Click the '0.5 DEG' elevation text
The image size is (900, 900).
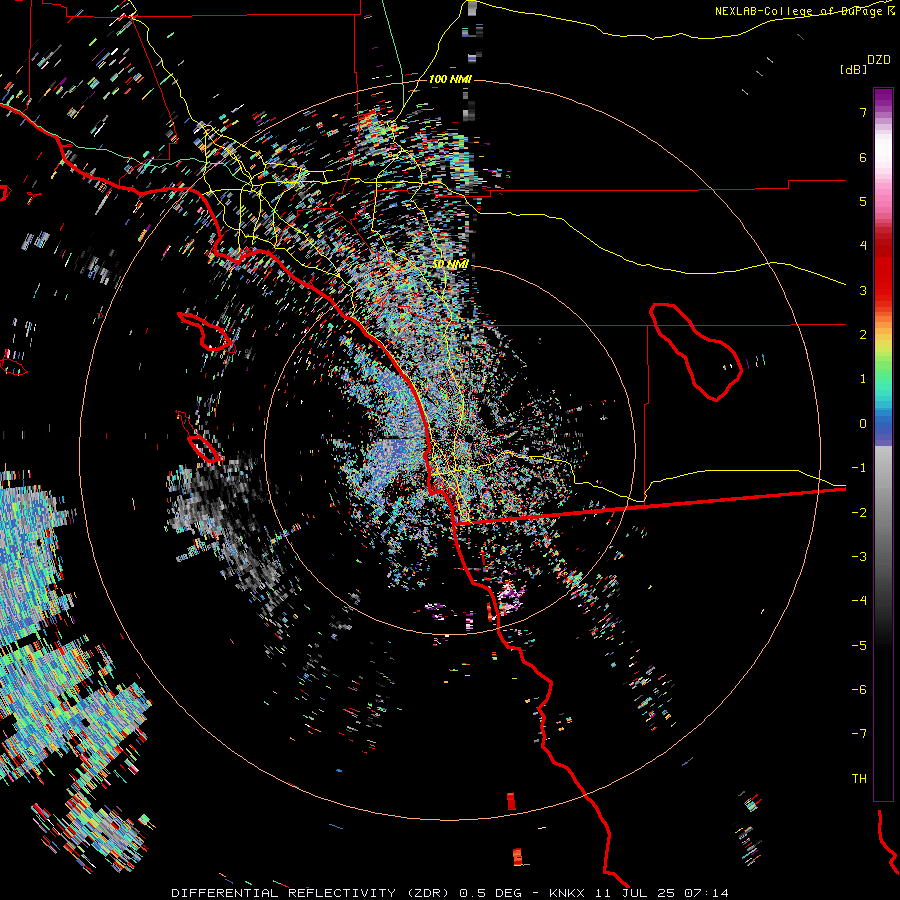pyautogui.click(x=490, y=893)
